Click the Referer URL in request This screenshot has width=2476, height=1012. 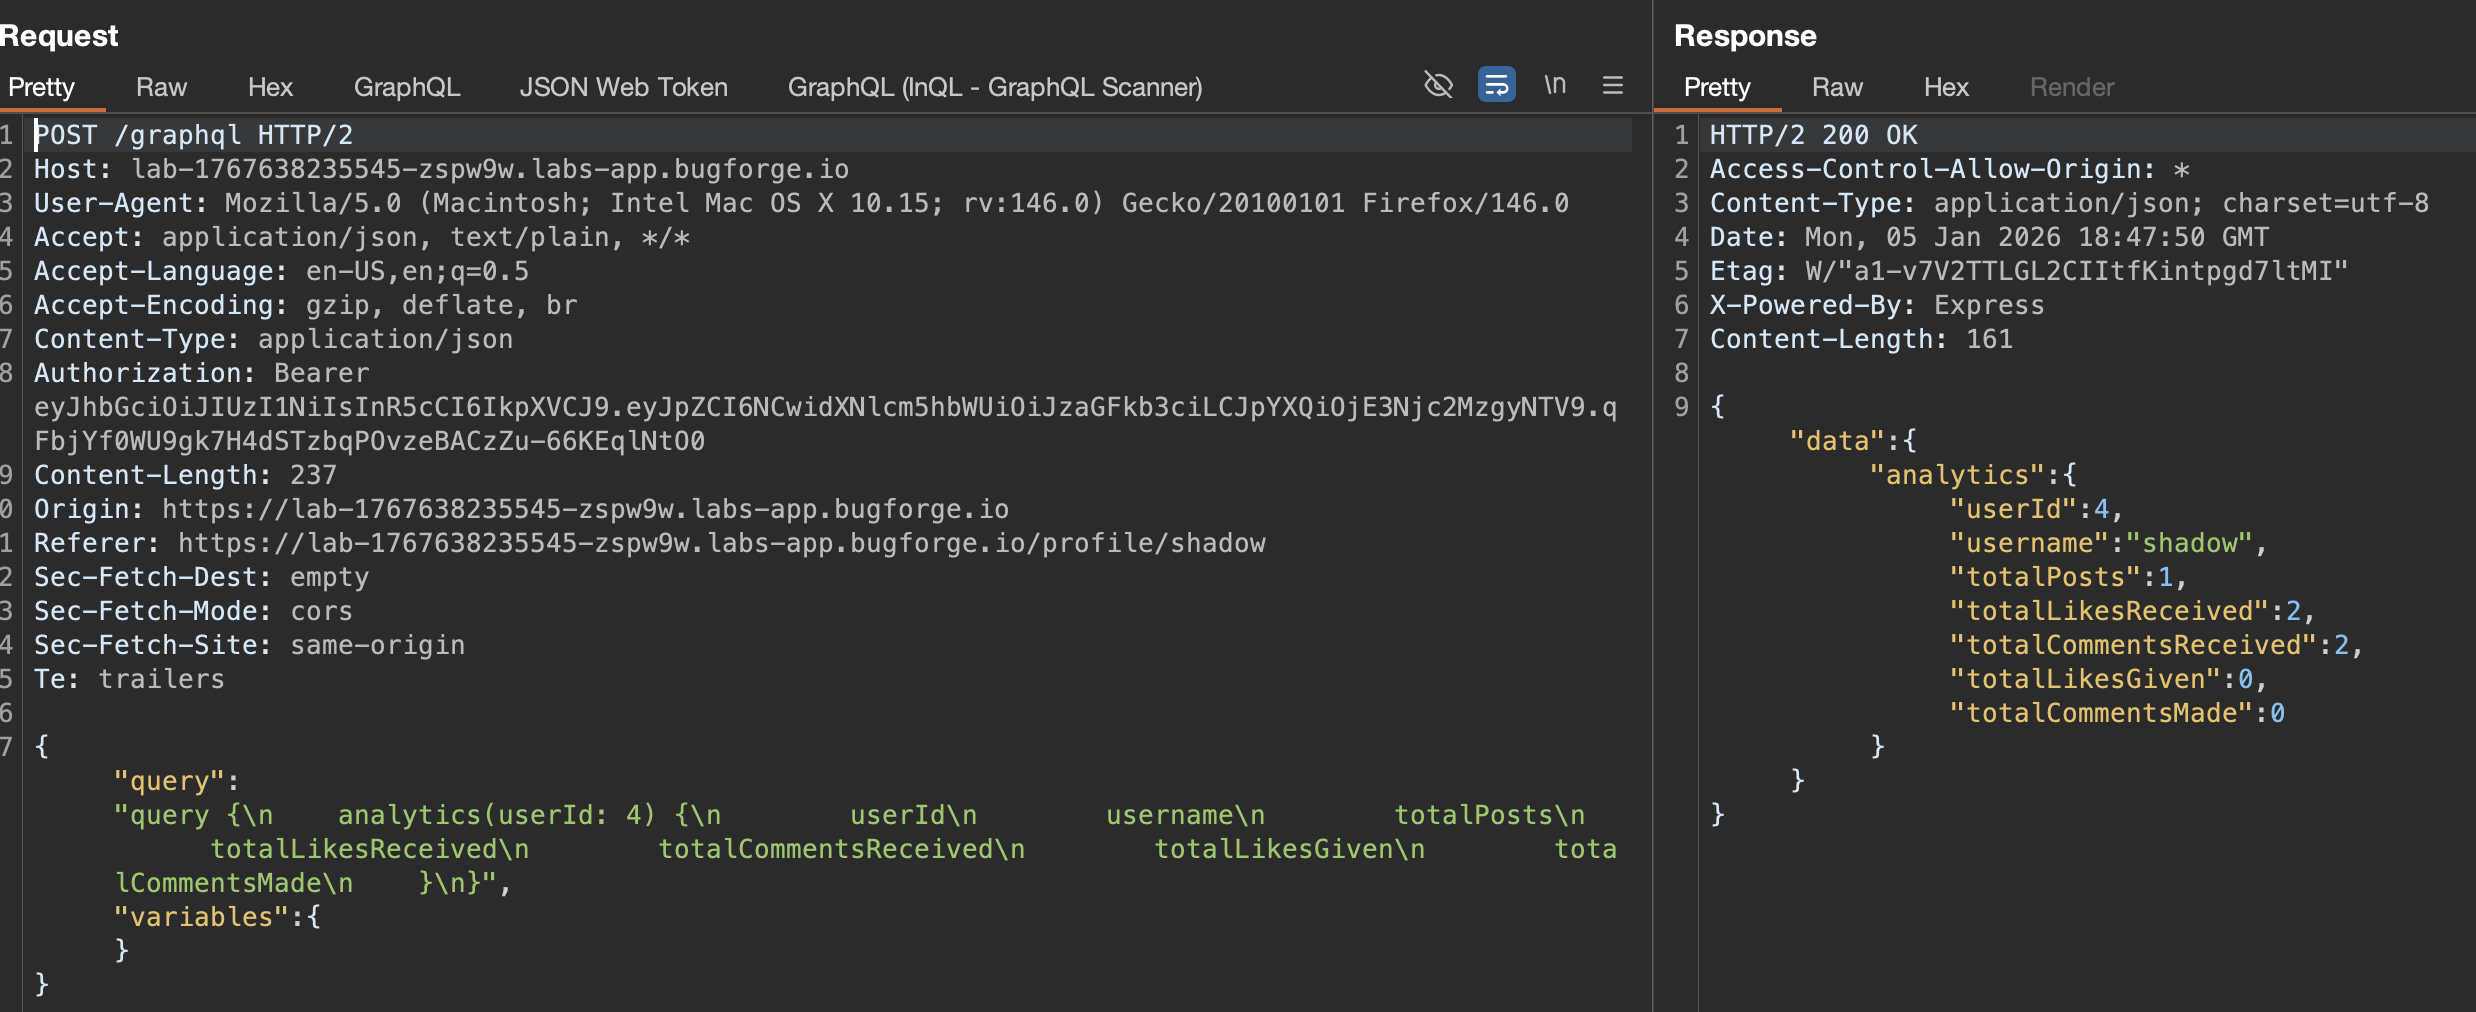tap(720, 544)
